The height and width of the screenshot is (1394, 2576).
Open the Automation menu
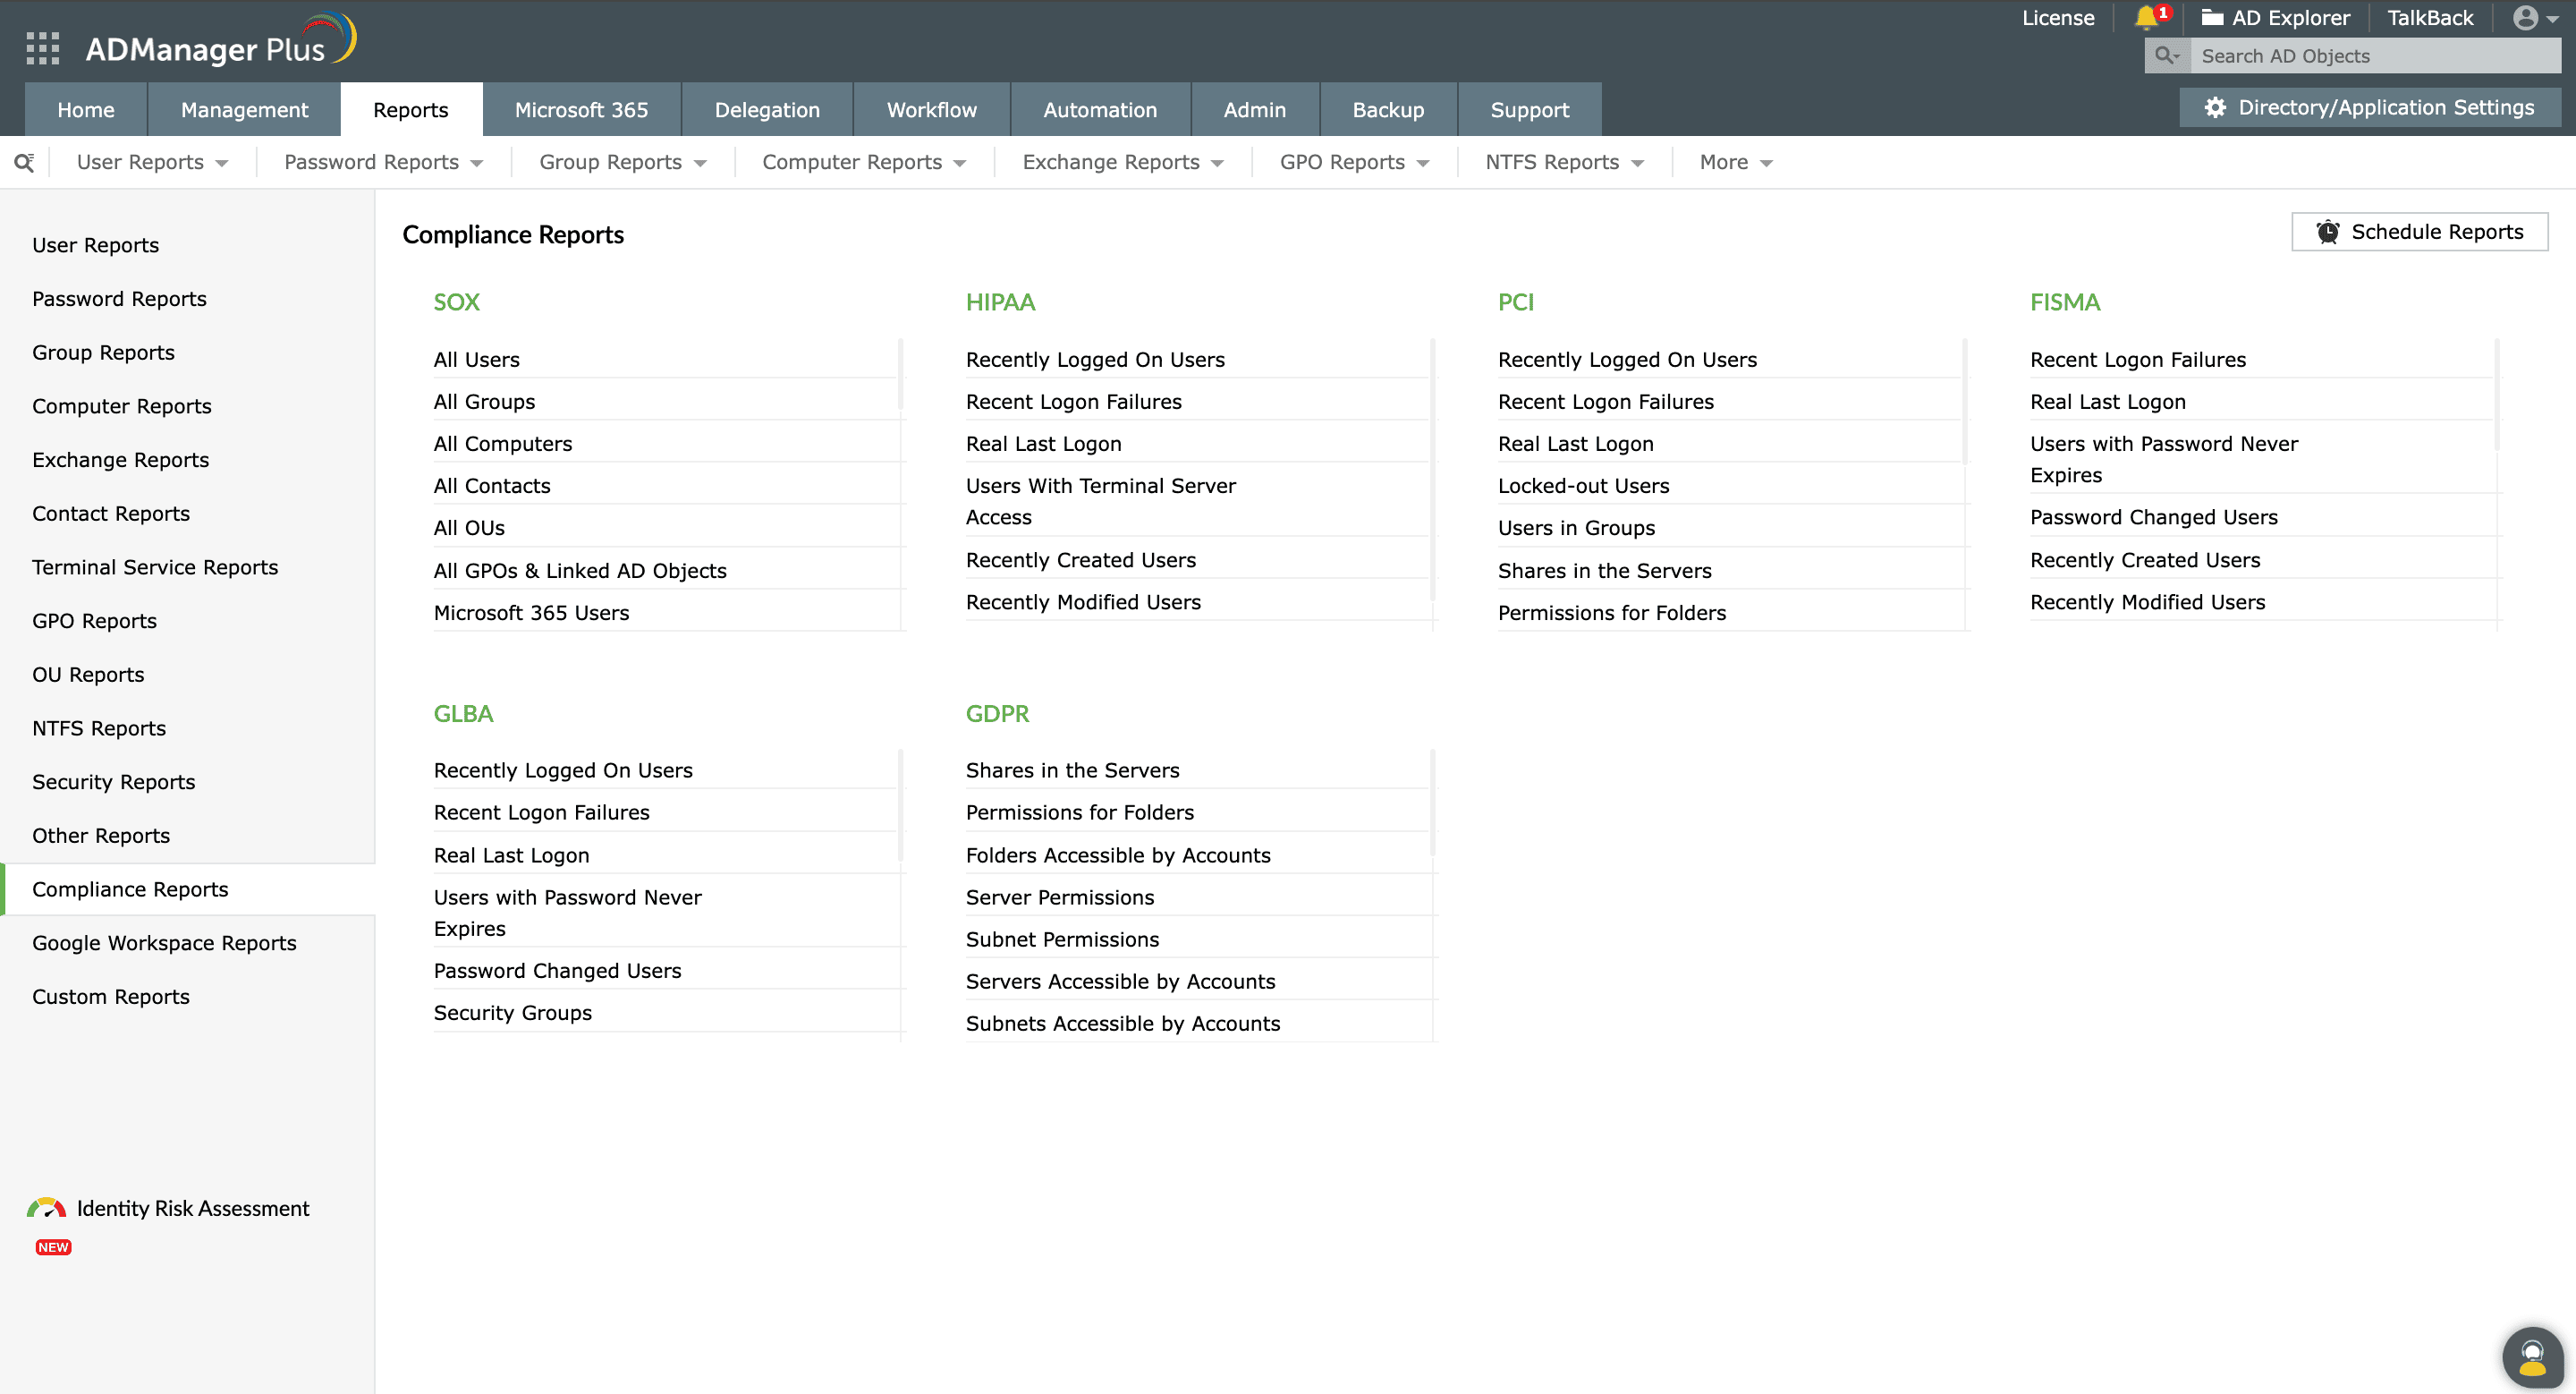coord(1100,109)
